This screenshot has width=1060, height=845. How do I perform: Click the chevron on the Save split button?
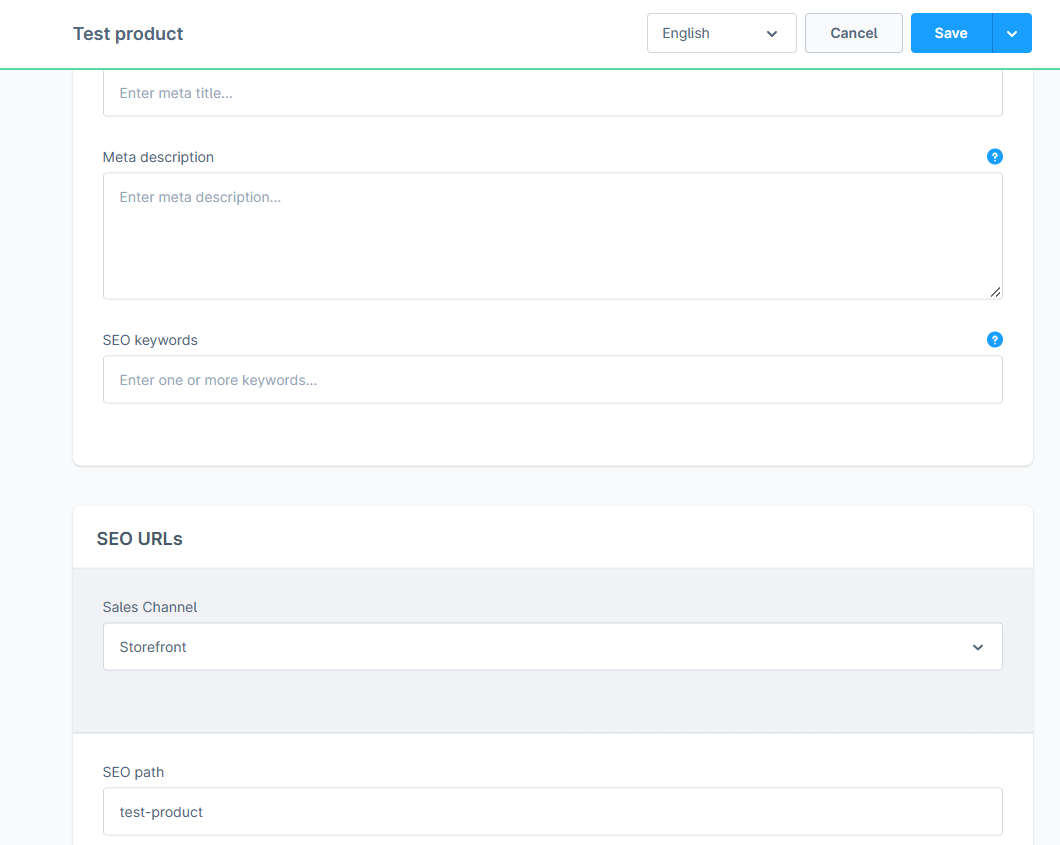[x=1013, y=33]
